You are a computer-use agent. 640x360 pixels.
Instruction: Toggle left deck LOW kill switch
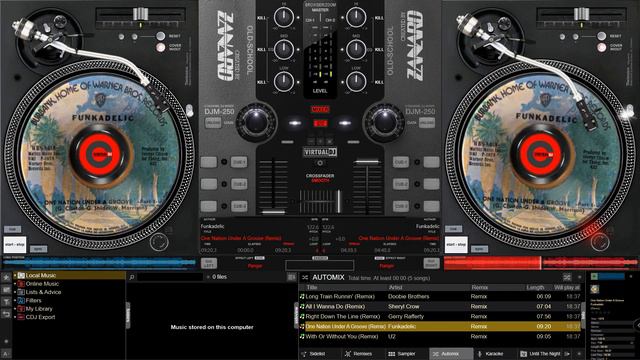(x=262, y=82)
